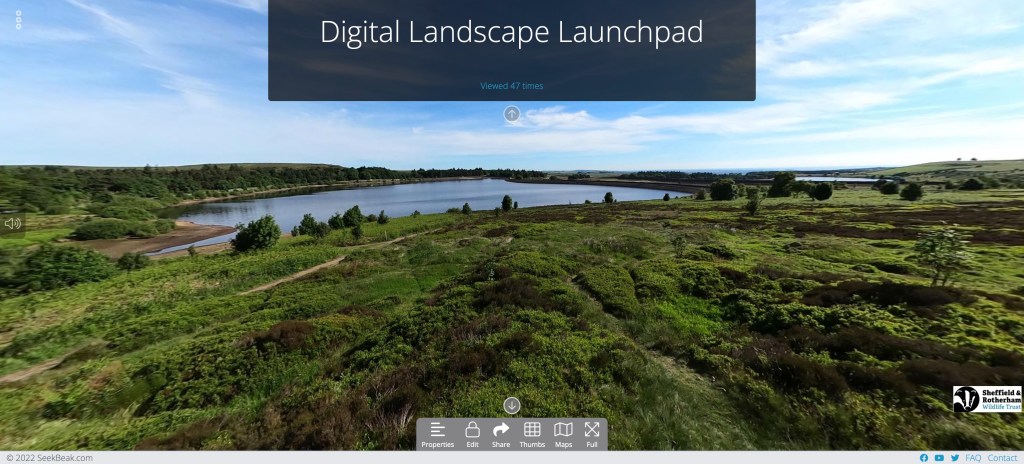Viewport: 1024px width, 464px height.
Task: Open the Maps view
Action: [563, 434]
